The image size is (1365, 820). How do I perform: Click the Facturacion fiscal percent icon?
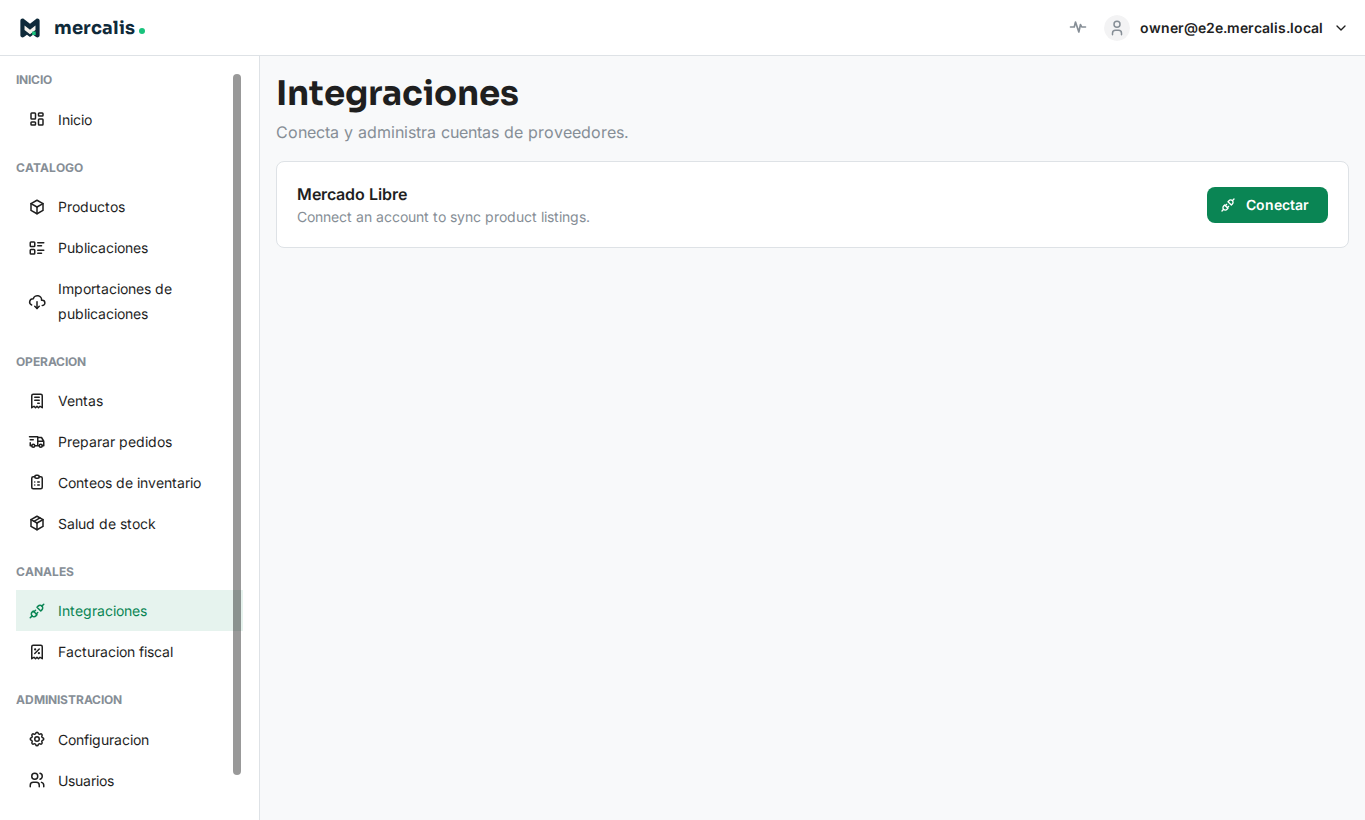(37, 652)
